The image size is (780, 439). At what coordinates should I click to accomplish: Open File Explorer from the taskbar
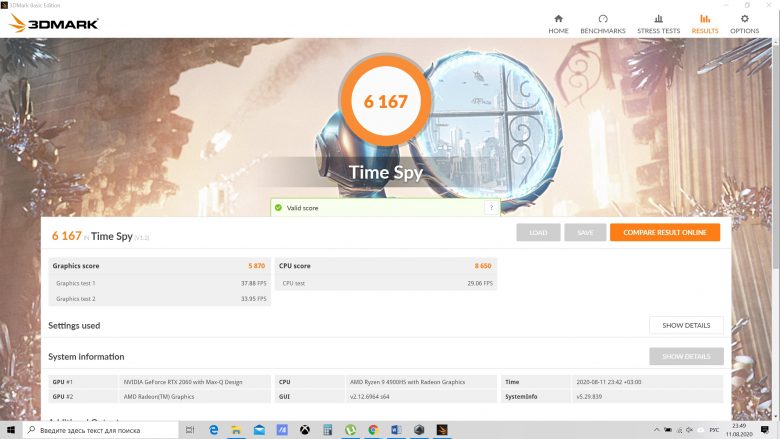(236, 430)
